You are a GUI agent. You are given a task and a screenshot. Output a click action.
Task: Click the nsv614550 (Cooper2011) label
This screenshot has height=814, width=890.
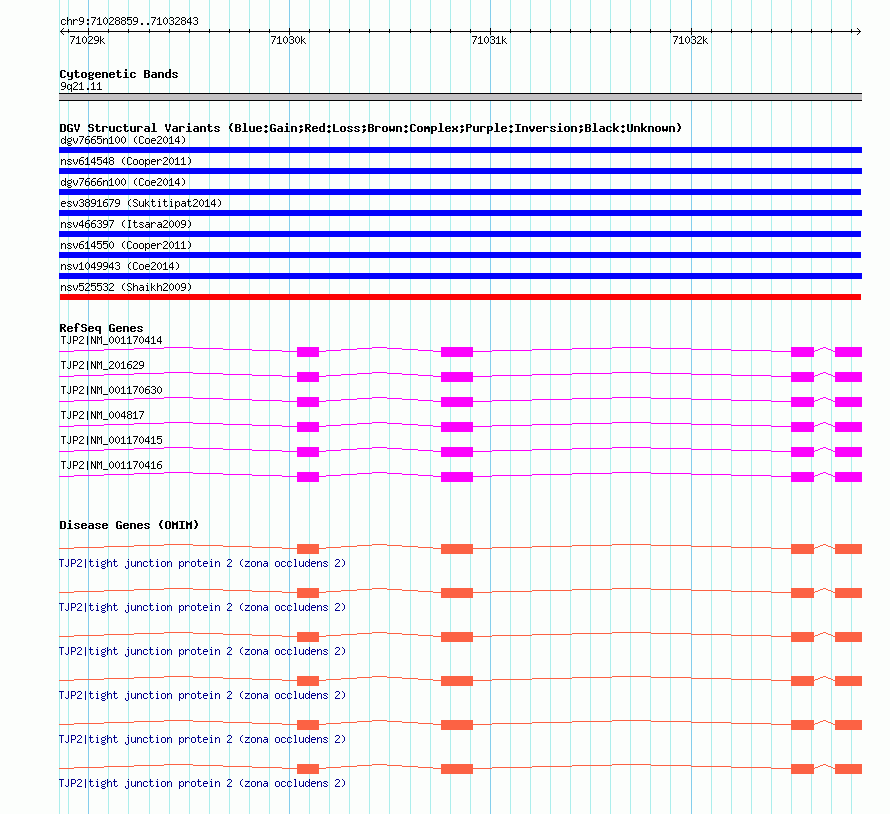126,245
